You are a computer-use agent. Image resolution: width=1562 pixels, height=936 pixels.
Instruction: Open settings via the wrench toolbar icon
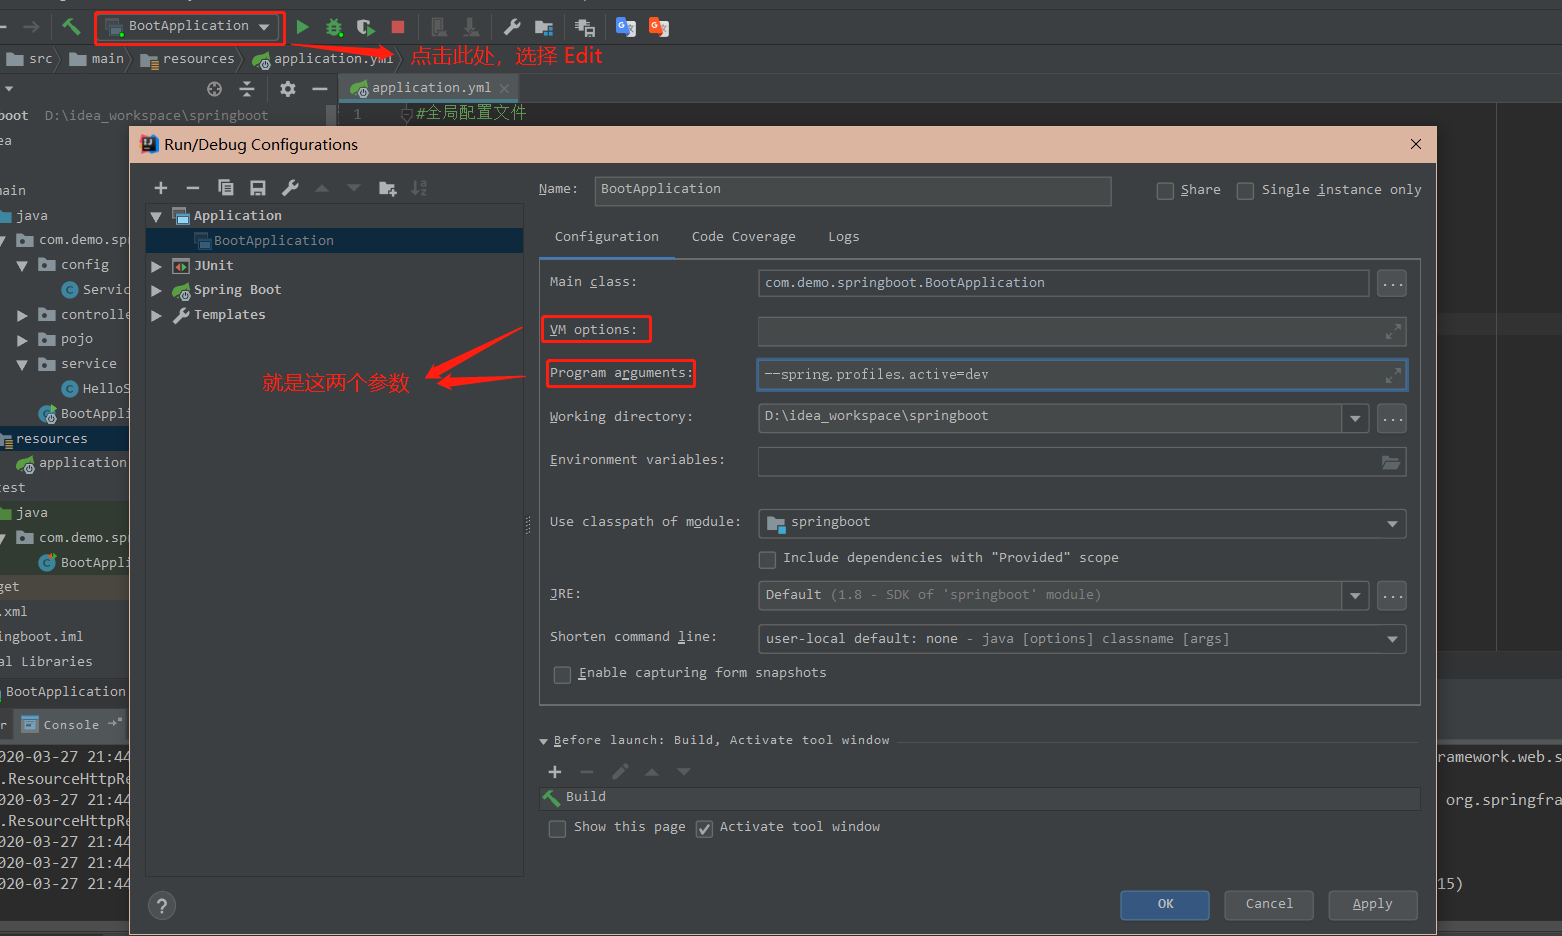512,27
